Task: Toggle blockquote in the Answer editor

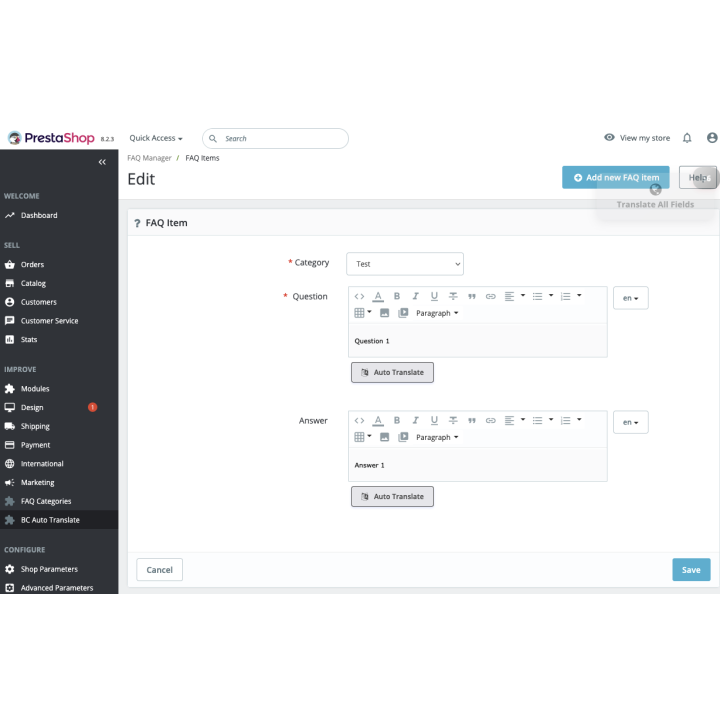Action: pos(472,420)
